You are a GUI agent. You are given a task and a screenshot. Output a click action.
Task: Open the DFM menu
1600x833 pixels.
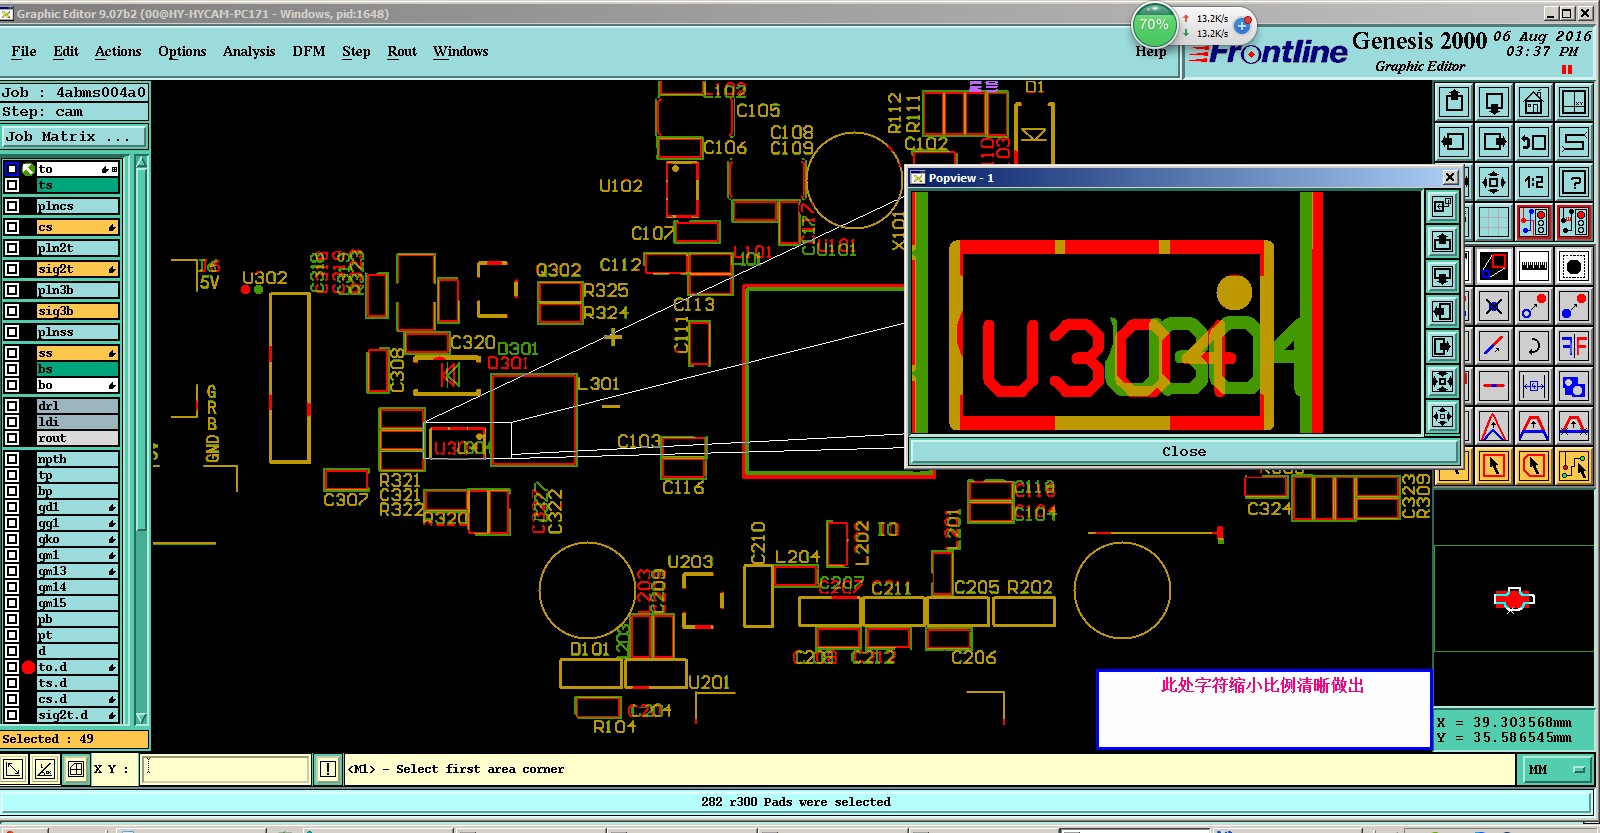[309, 52]
